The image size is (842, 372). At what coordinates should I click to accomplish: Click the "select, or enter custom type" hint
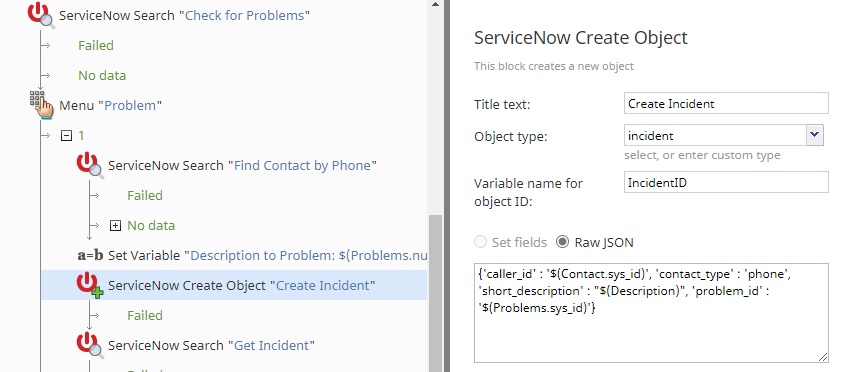(702, 155)
